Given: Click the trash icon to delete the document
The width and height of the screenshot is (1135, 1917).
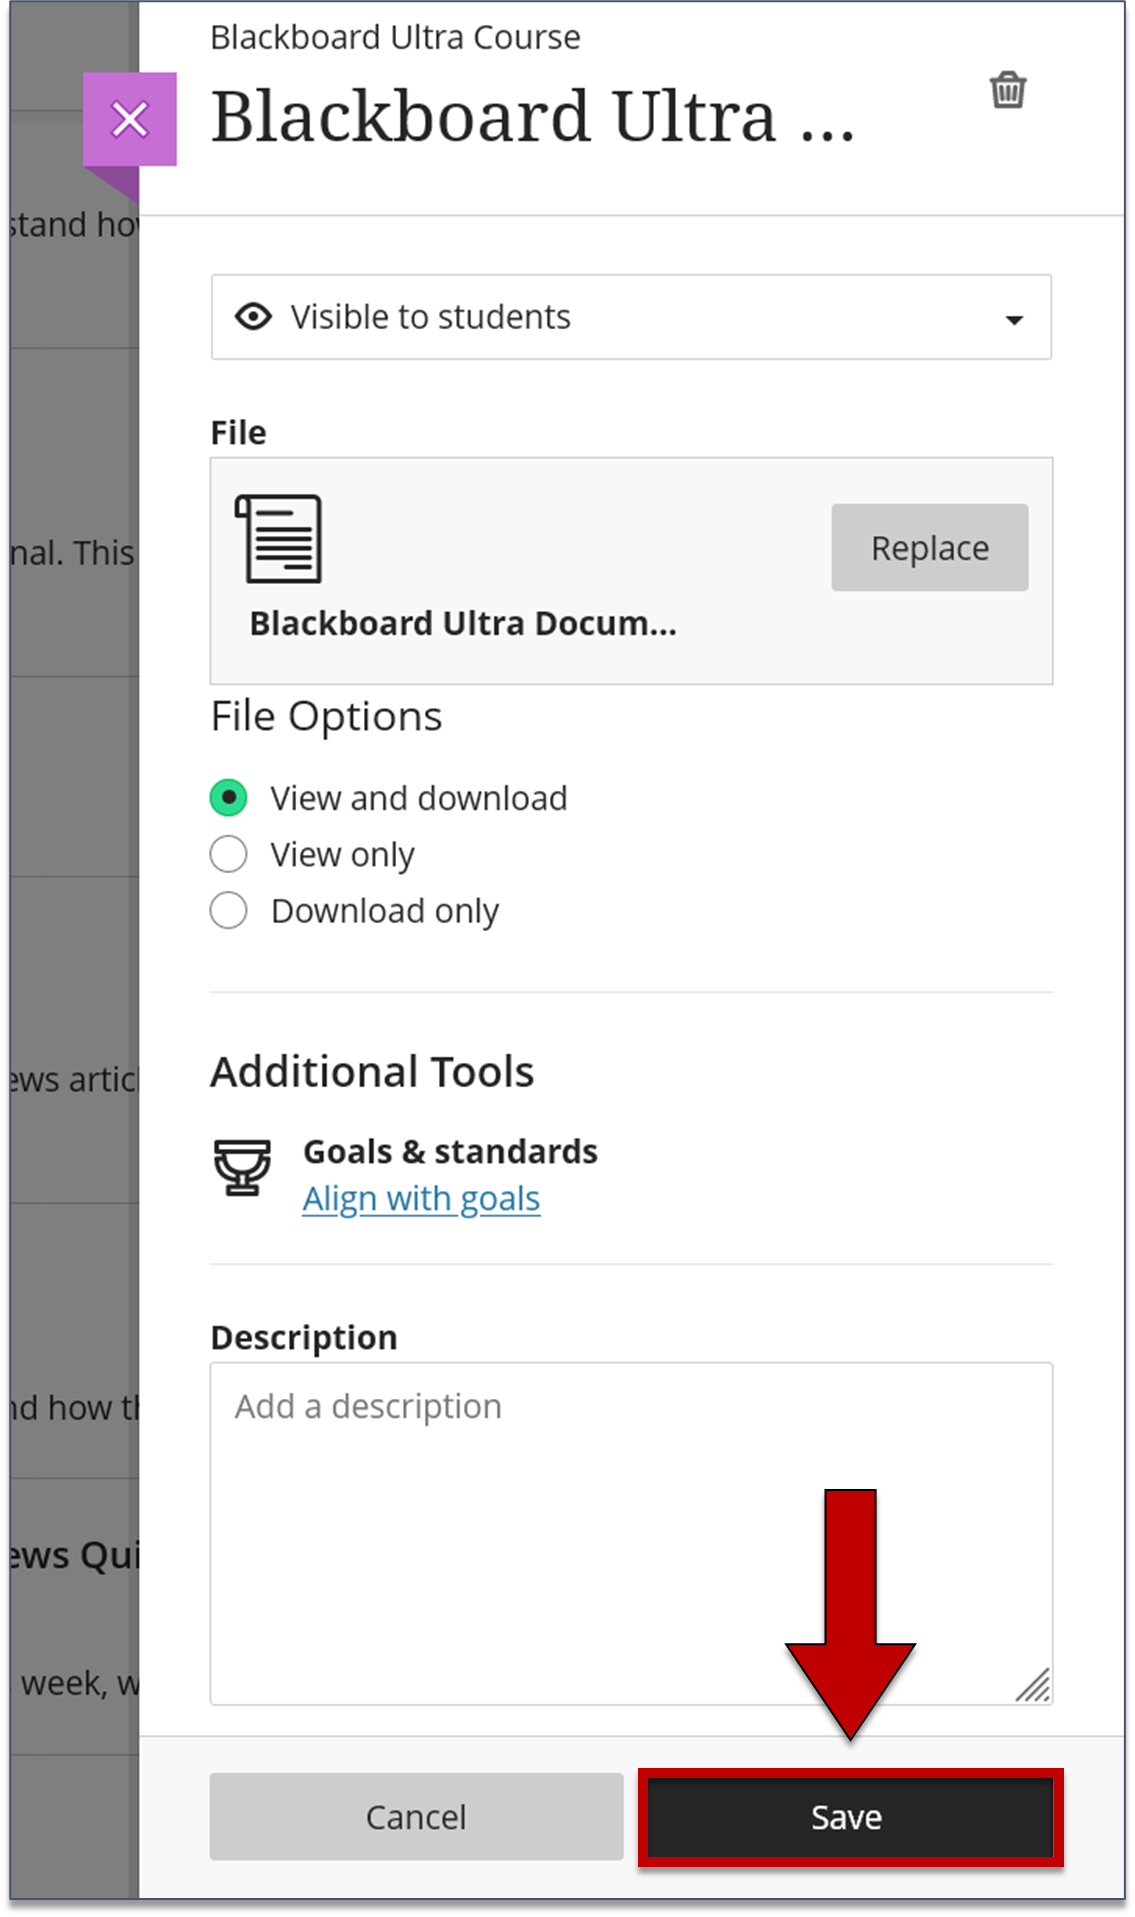Looking at the screenshot, I should tap(1008, 90).
